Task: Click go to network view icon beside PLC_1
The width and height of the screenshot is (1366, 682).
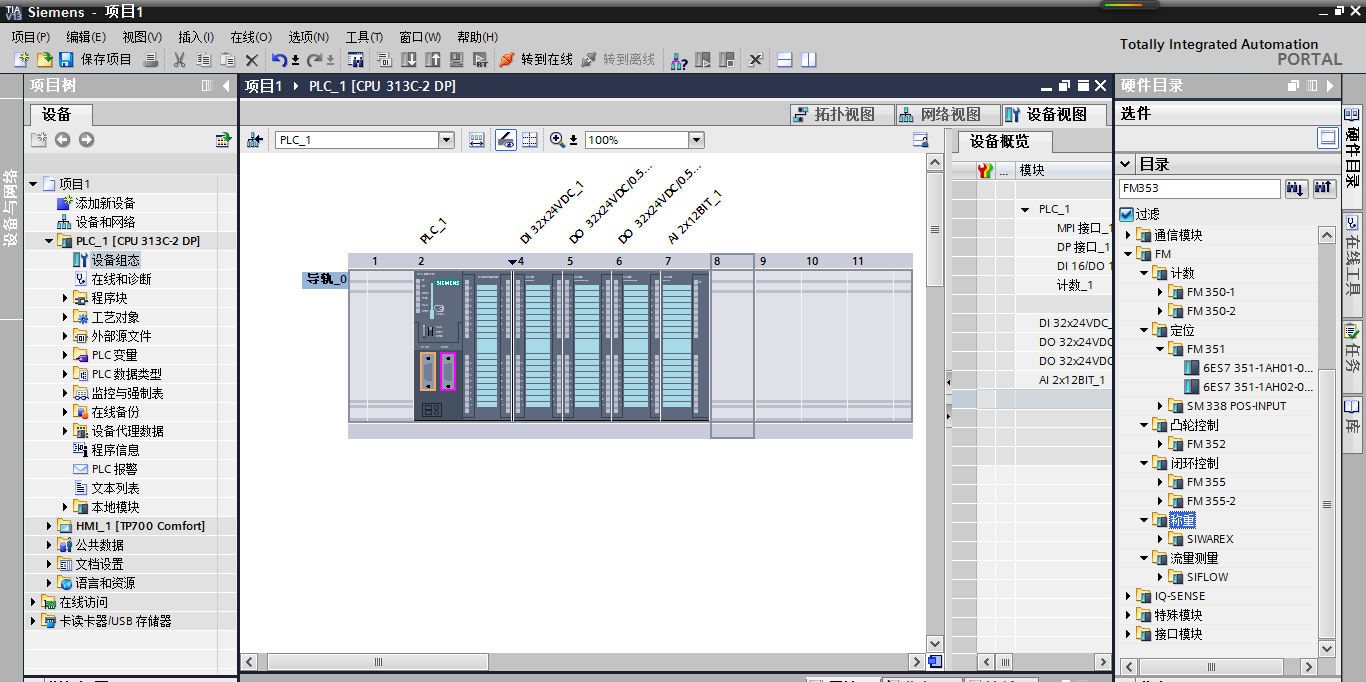Action: pos(255,140)
